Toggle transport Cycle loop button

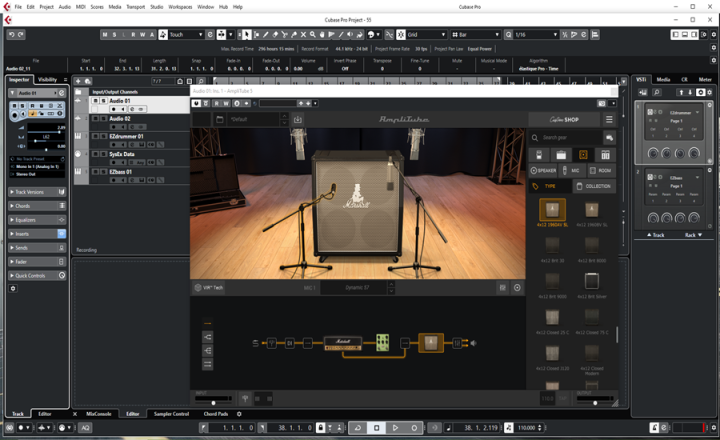tap(358, 428)
